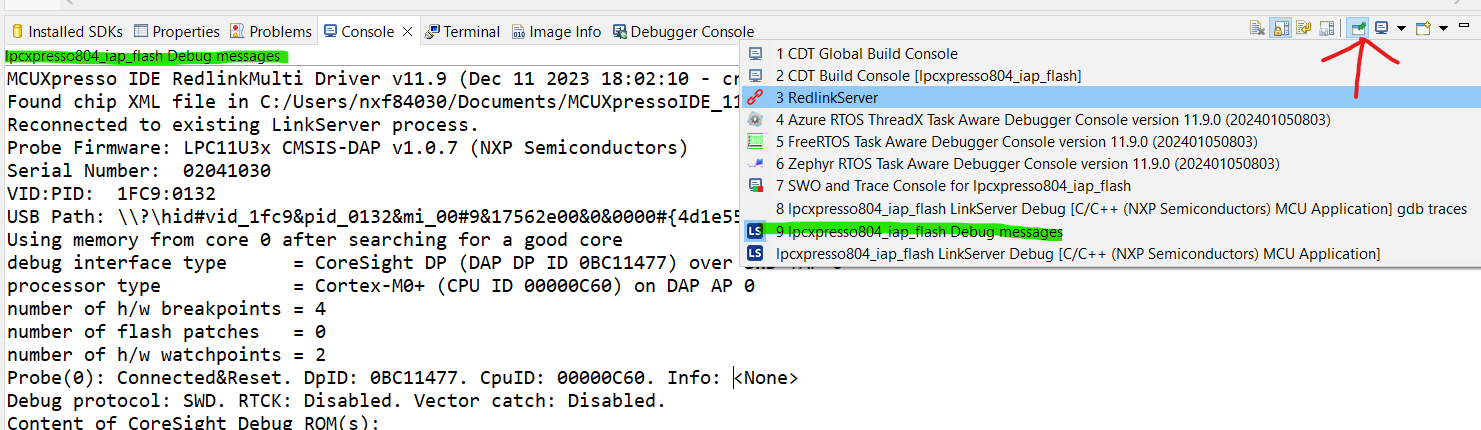Toggle the Scroll Lock button
The image size is (1481, 430).
[x=1280, y=29]
